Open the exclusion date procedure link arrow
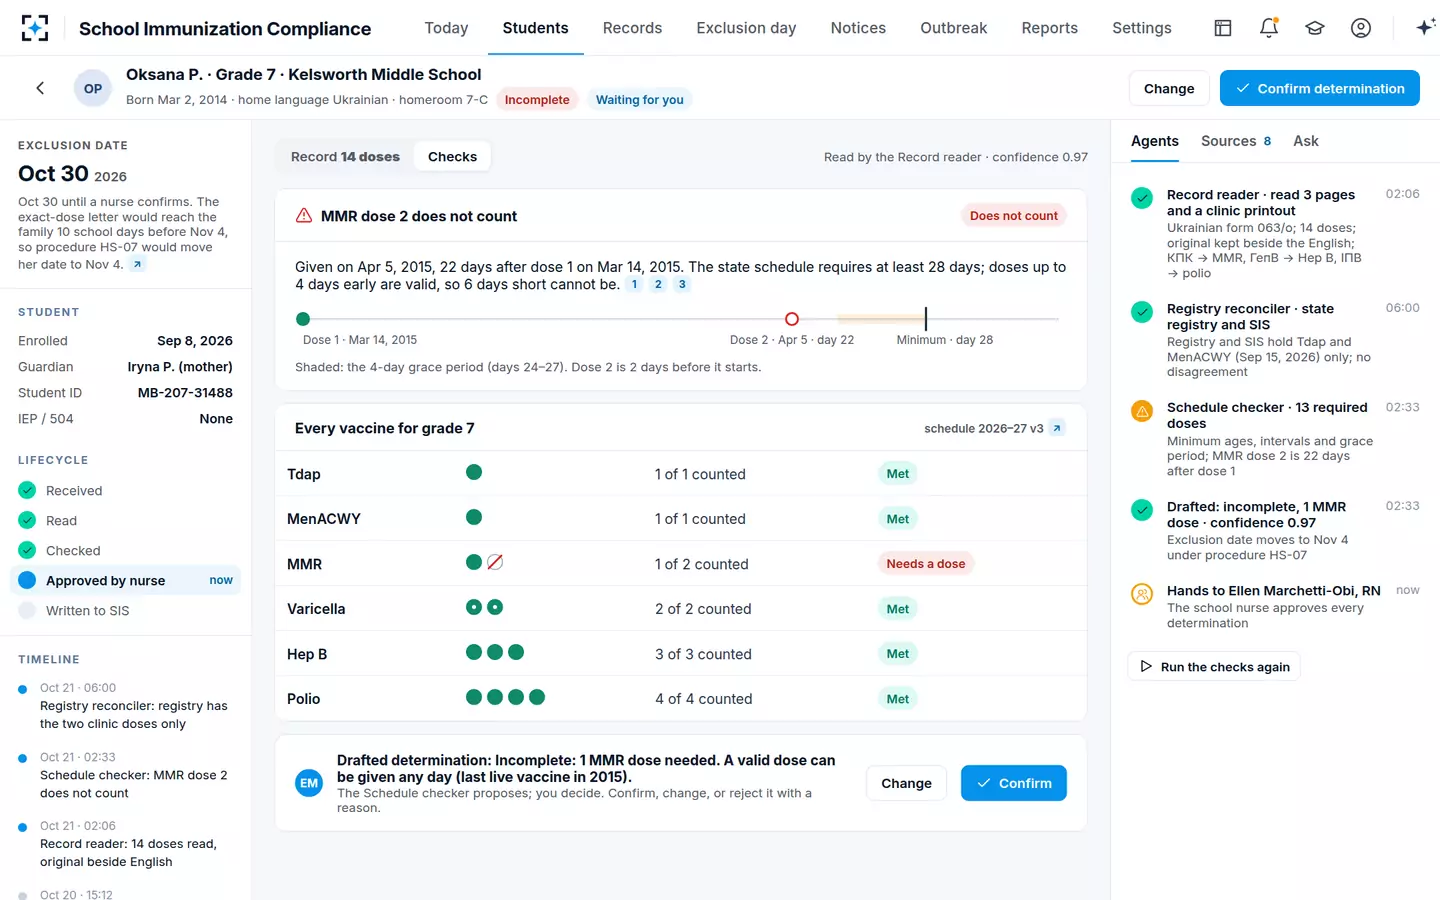Image resolution: width=1440 pixels, height=900 pixels. tap(138, 264)
